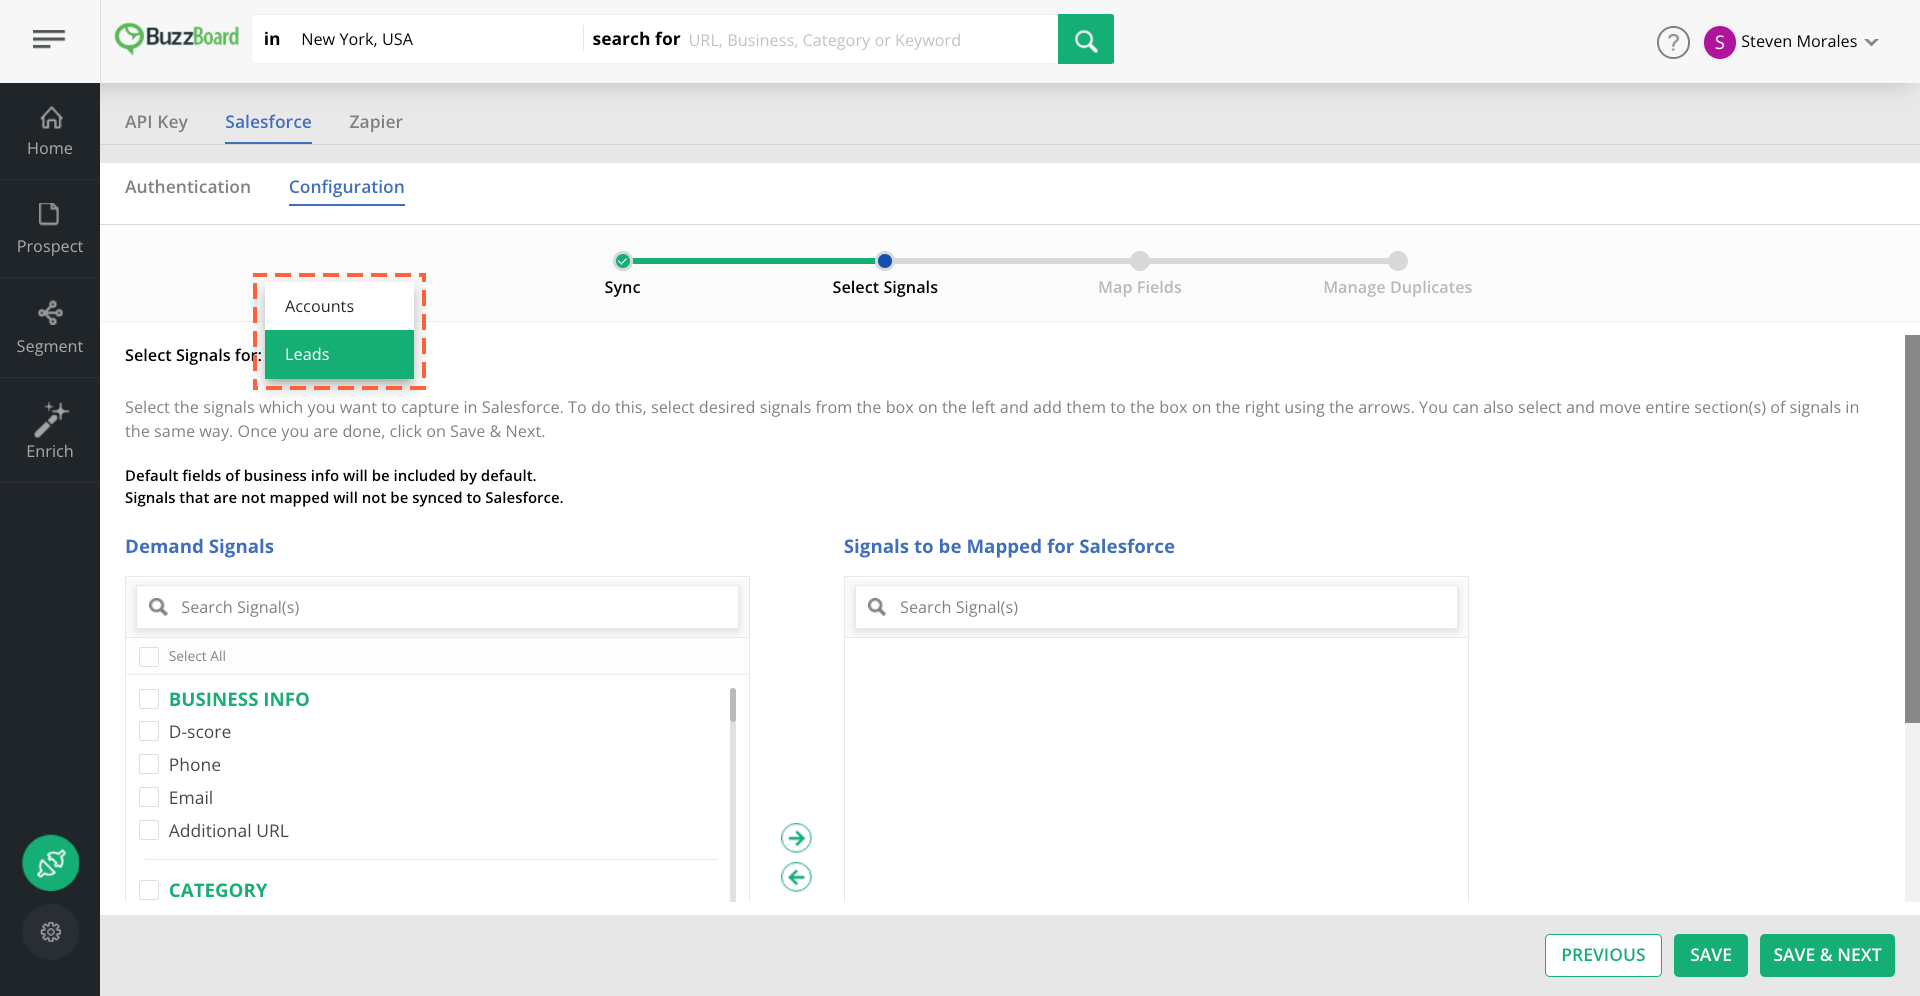
Task: Click the BUSINESS INFO heading text
Action: (239, 699)
